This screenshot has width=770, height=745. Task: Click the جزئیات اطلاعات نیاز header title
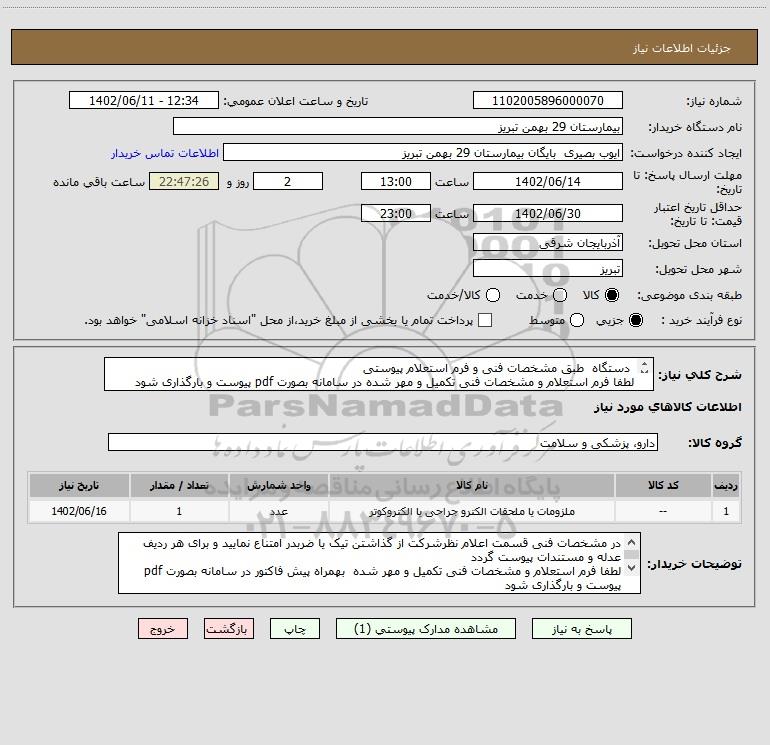click(682, 48)
